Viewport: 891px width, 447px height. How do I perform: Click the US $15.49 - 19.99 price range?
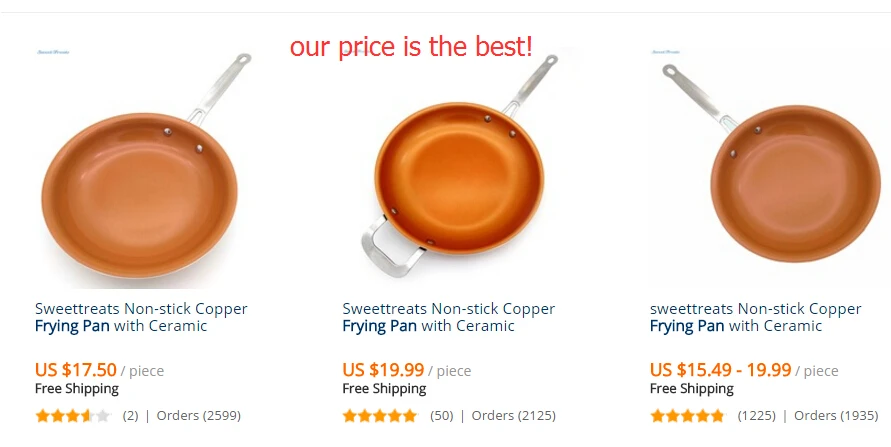click(x=720, y=370)
